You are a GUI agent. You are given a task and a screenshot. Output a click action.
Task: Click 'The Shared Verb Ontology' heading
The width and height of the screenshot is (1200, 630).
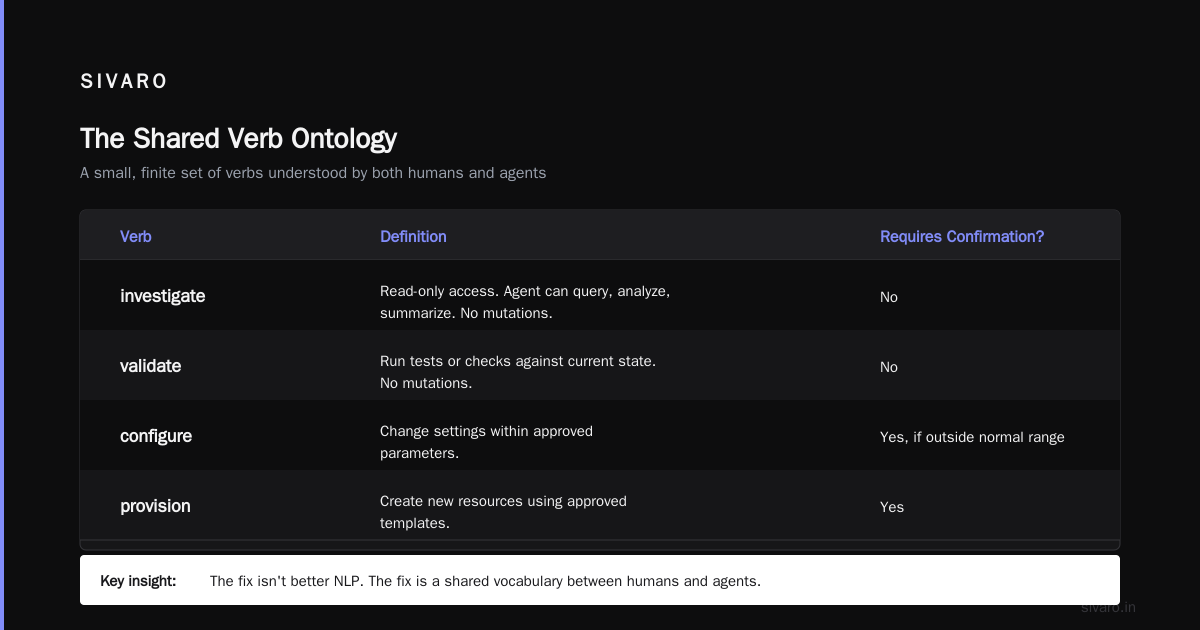click(x=238, y=138)
